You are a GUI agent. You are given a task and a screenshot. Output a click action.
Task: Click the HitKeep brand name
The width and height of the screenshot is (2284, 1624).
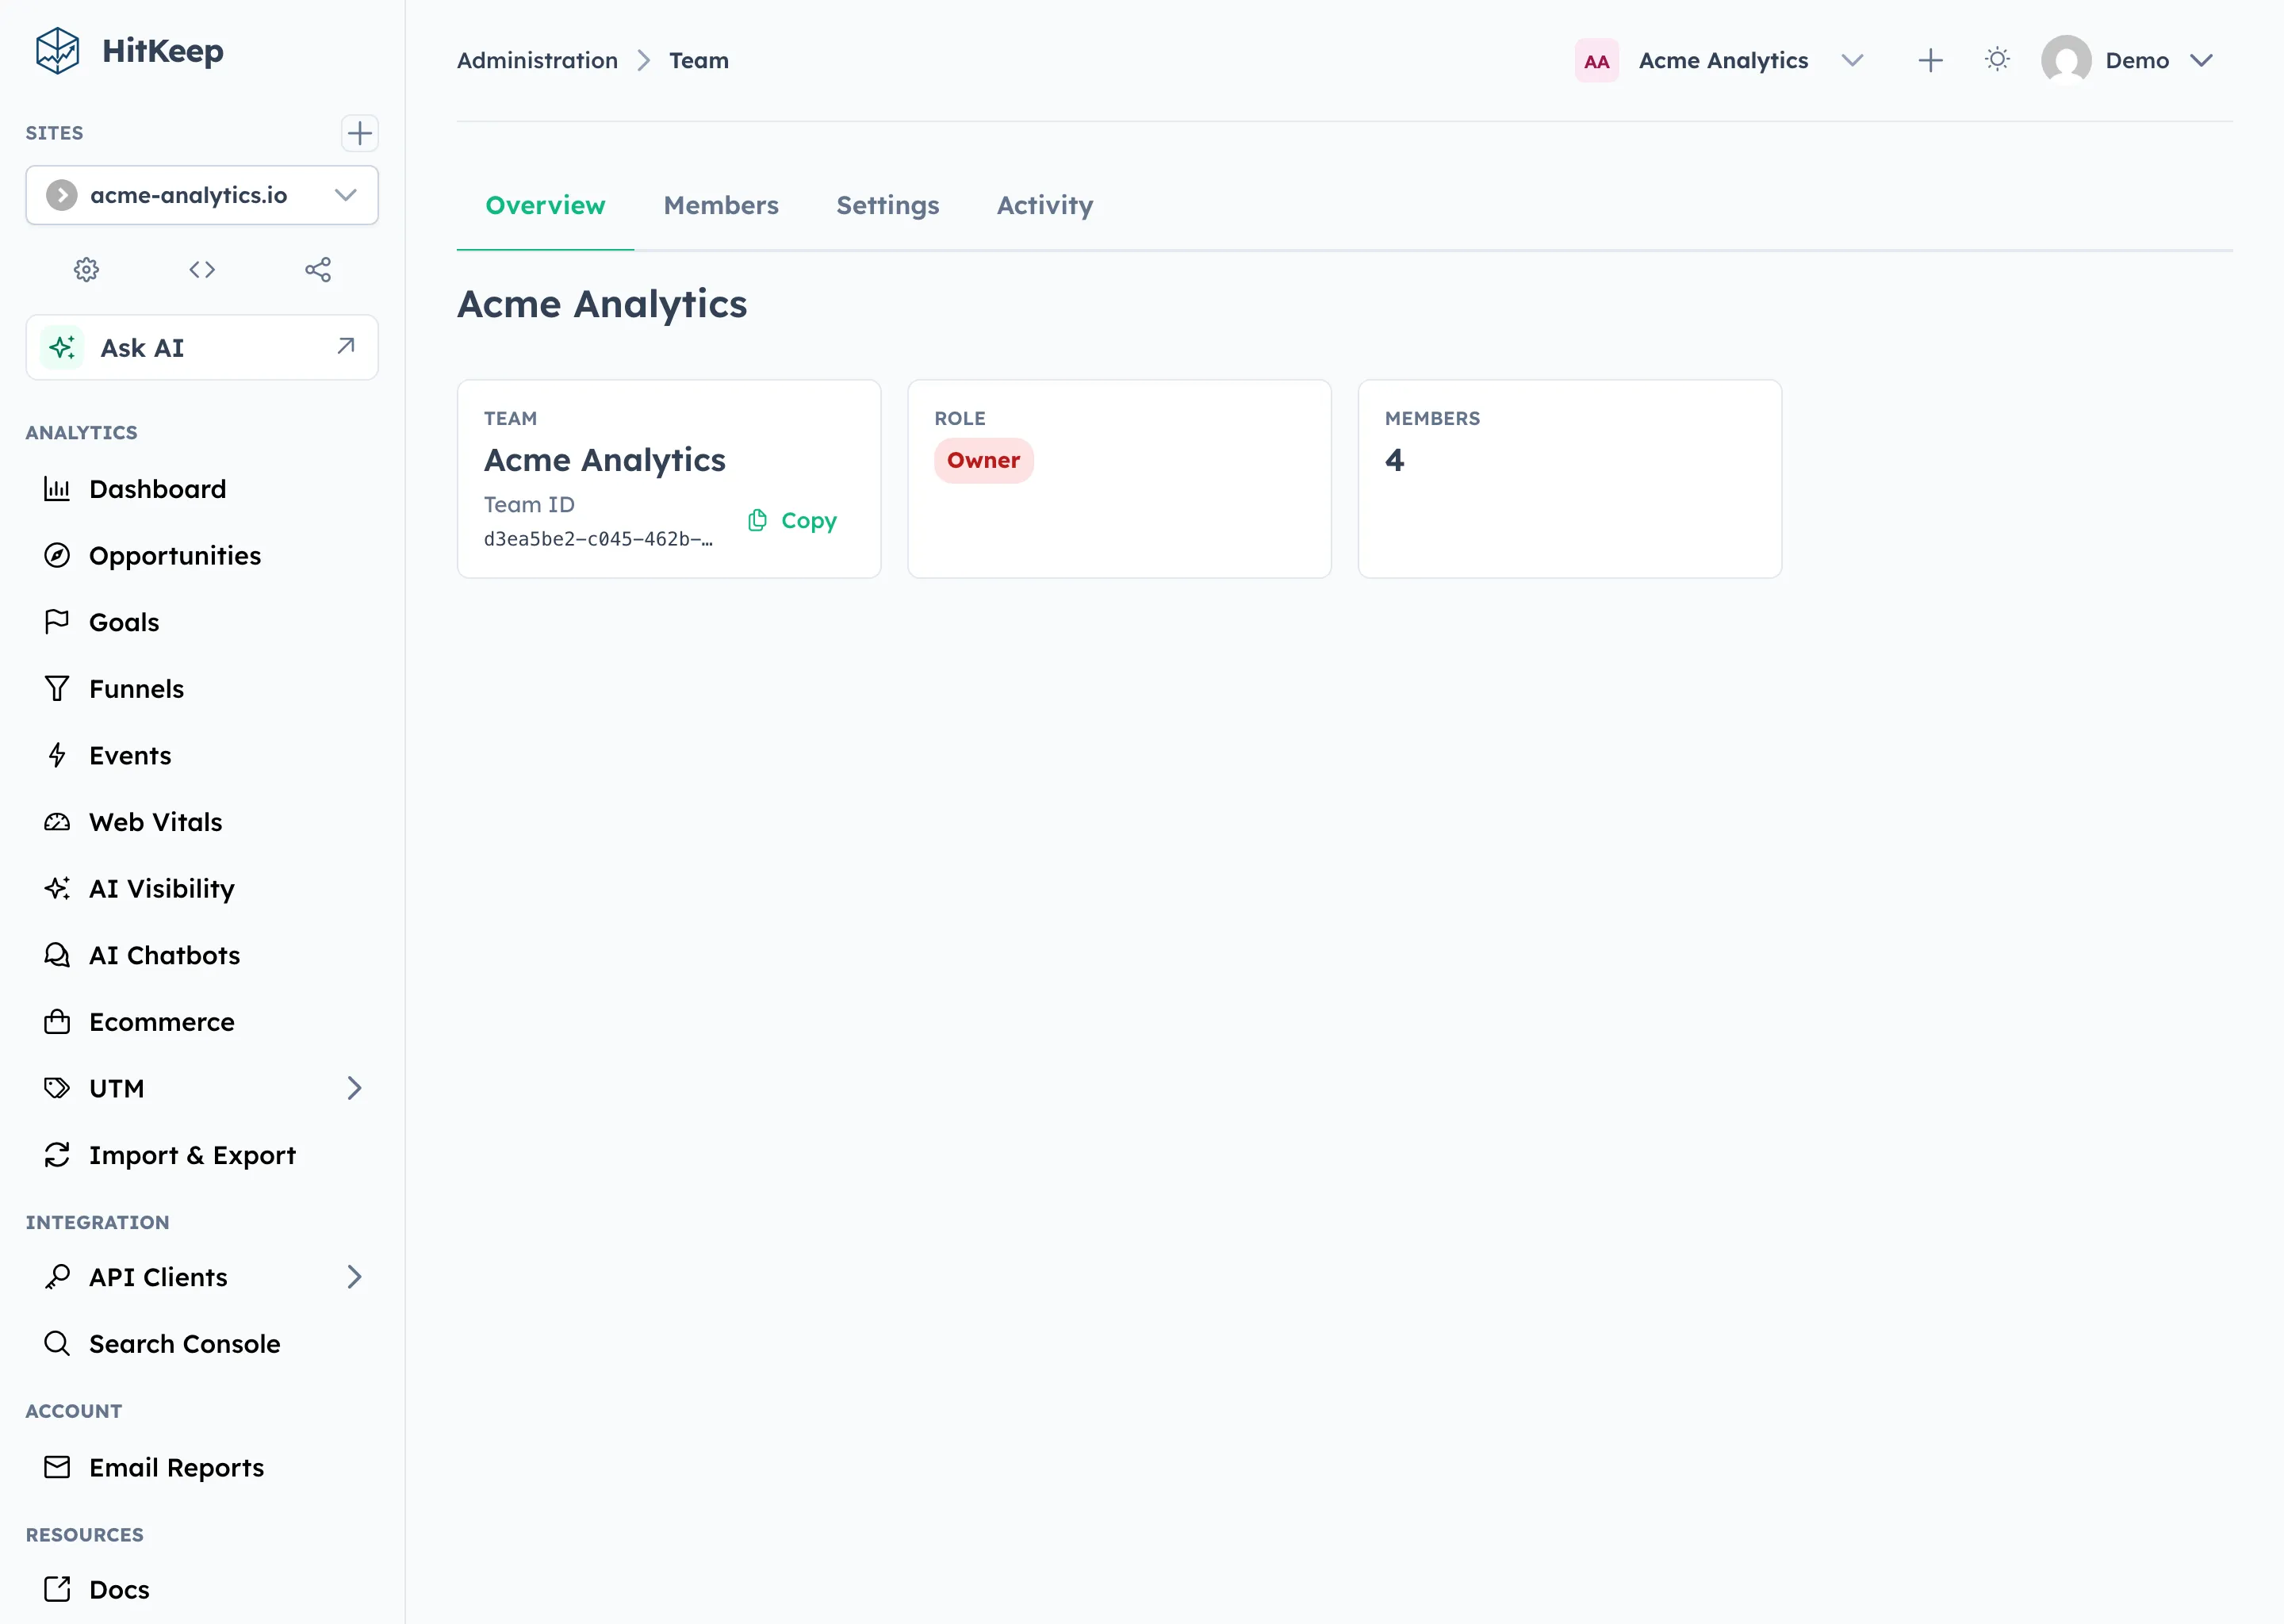tap(163, 51)
